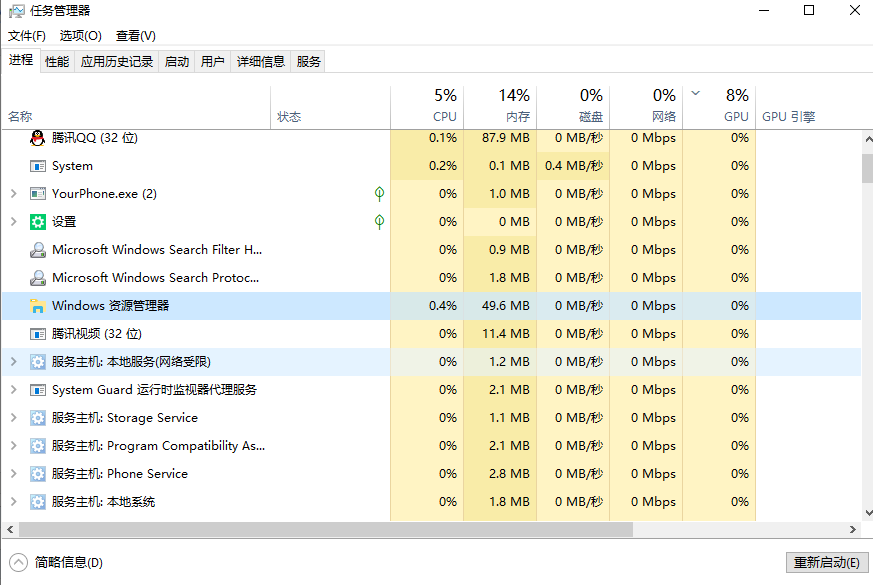Click the vertical scrollbar down arrow
This screenshot has width=873, height=585.
(868, 513)
